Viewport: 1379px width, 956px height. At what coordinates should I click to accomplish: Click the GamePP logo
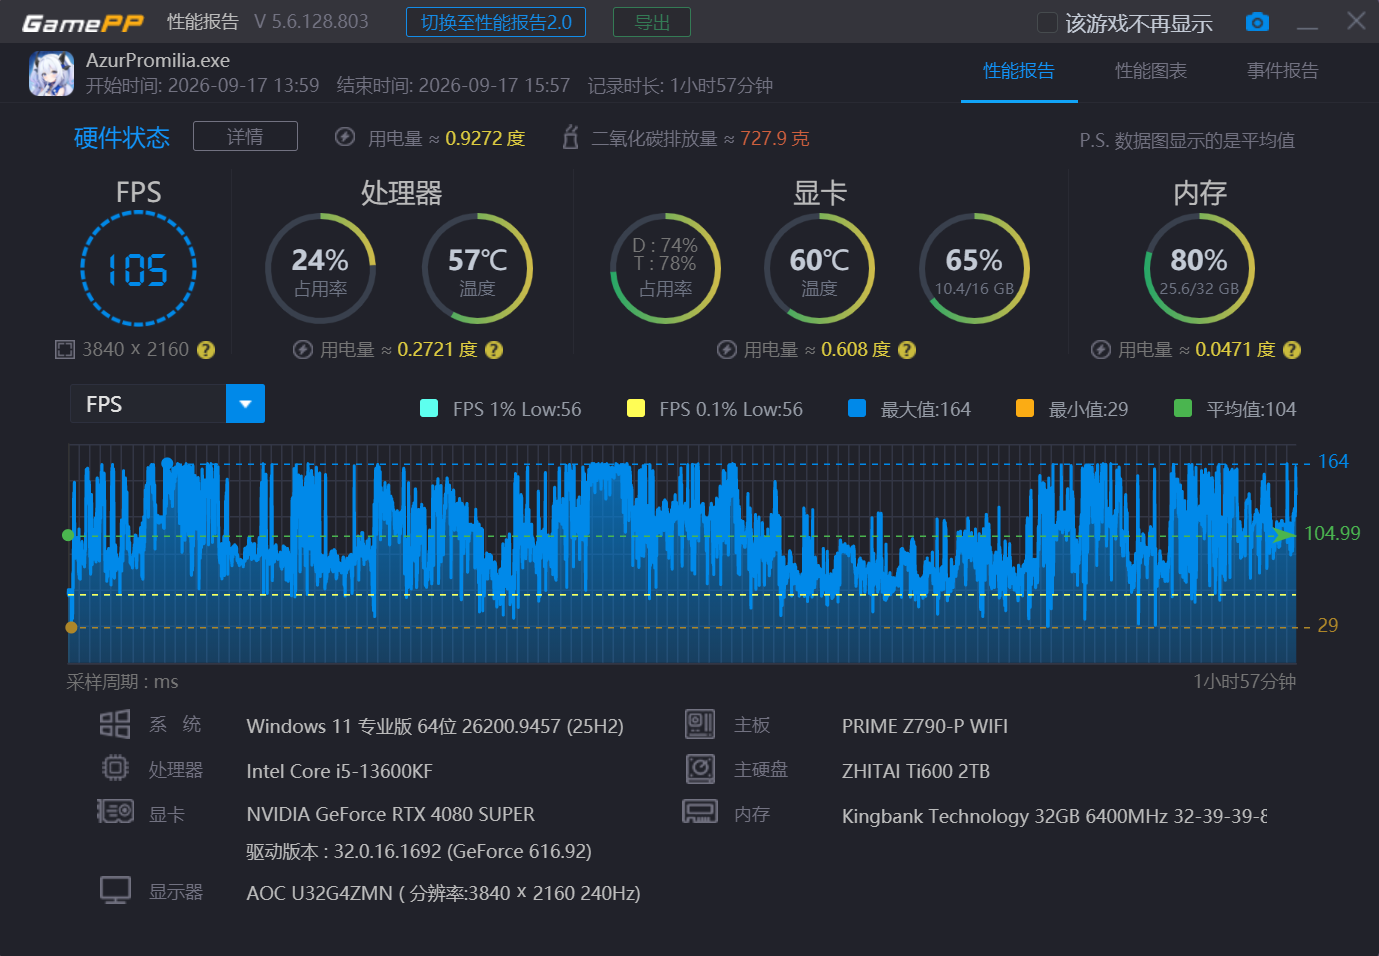[83, 22]
